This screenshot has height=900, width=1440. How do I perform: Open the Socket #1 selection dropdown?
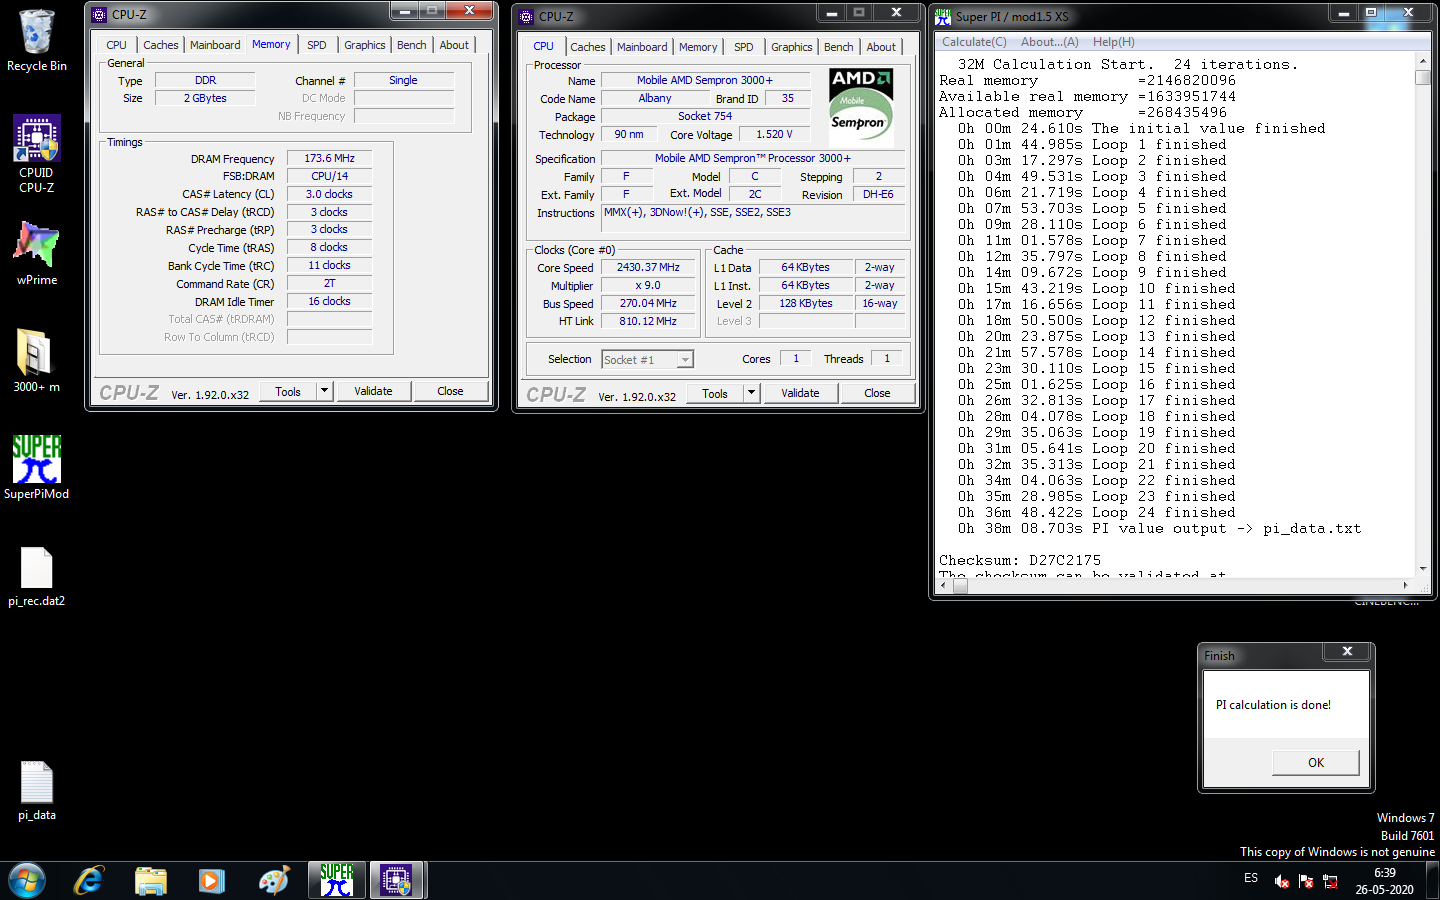pyautogui.click(x=647, y=359)
